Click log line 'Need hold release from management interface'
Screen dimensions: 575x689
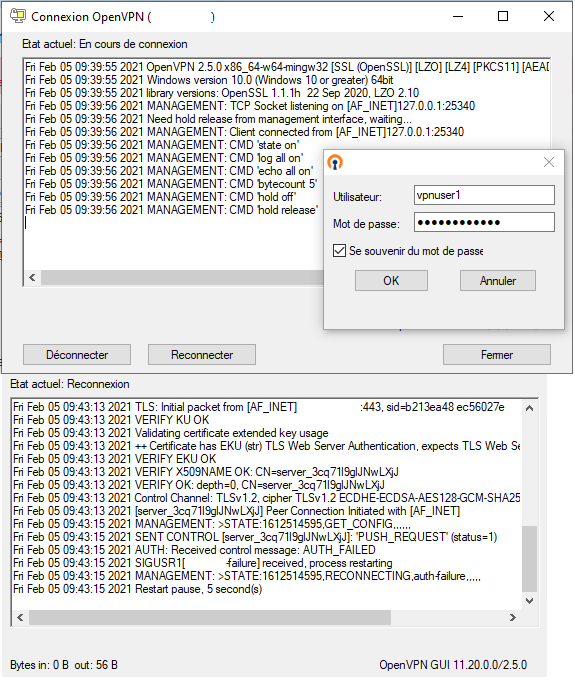[x=219, y=120]
